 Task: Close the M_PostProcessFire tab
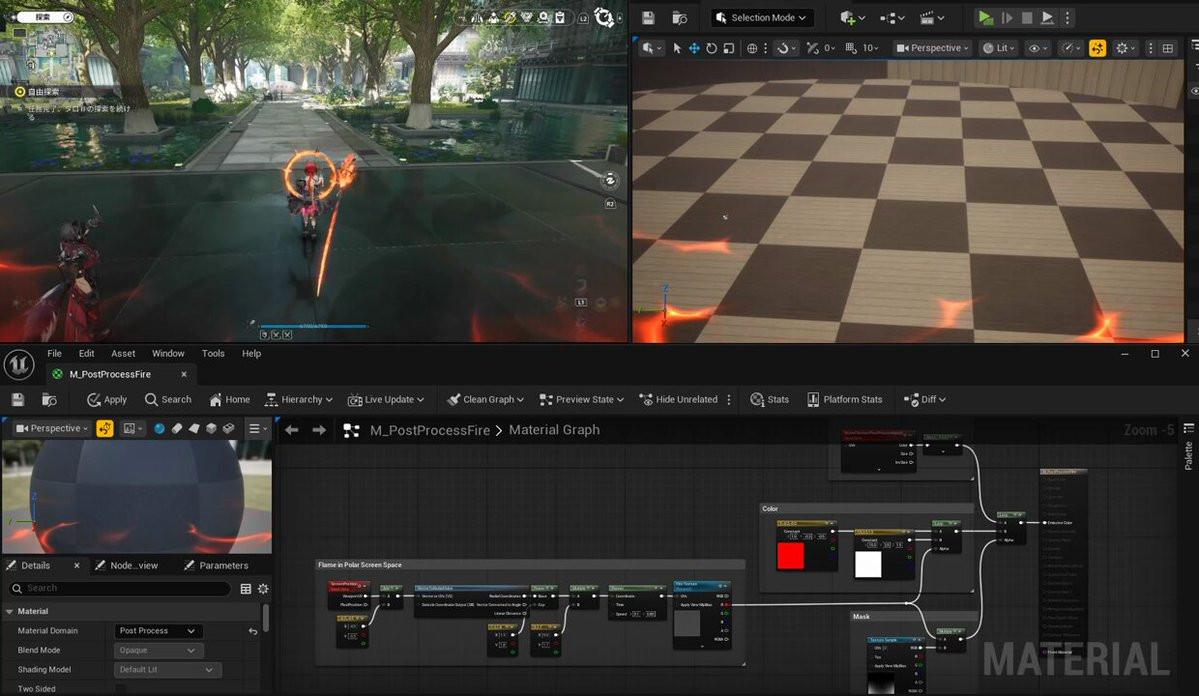[184, 374]
